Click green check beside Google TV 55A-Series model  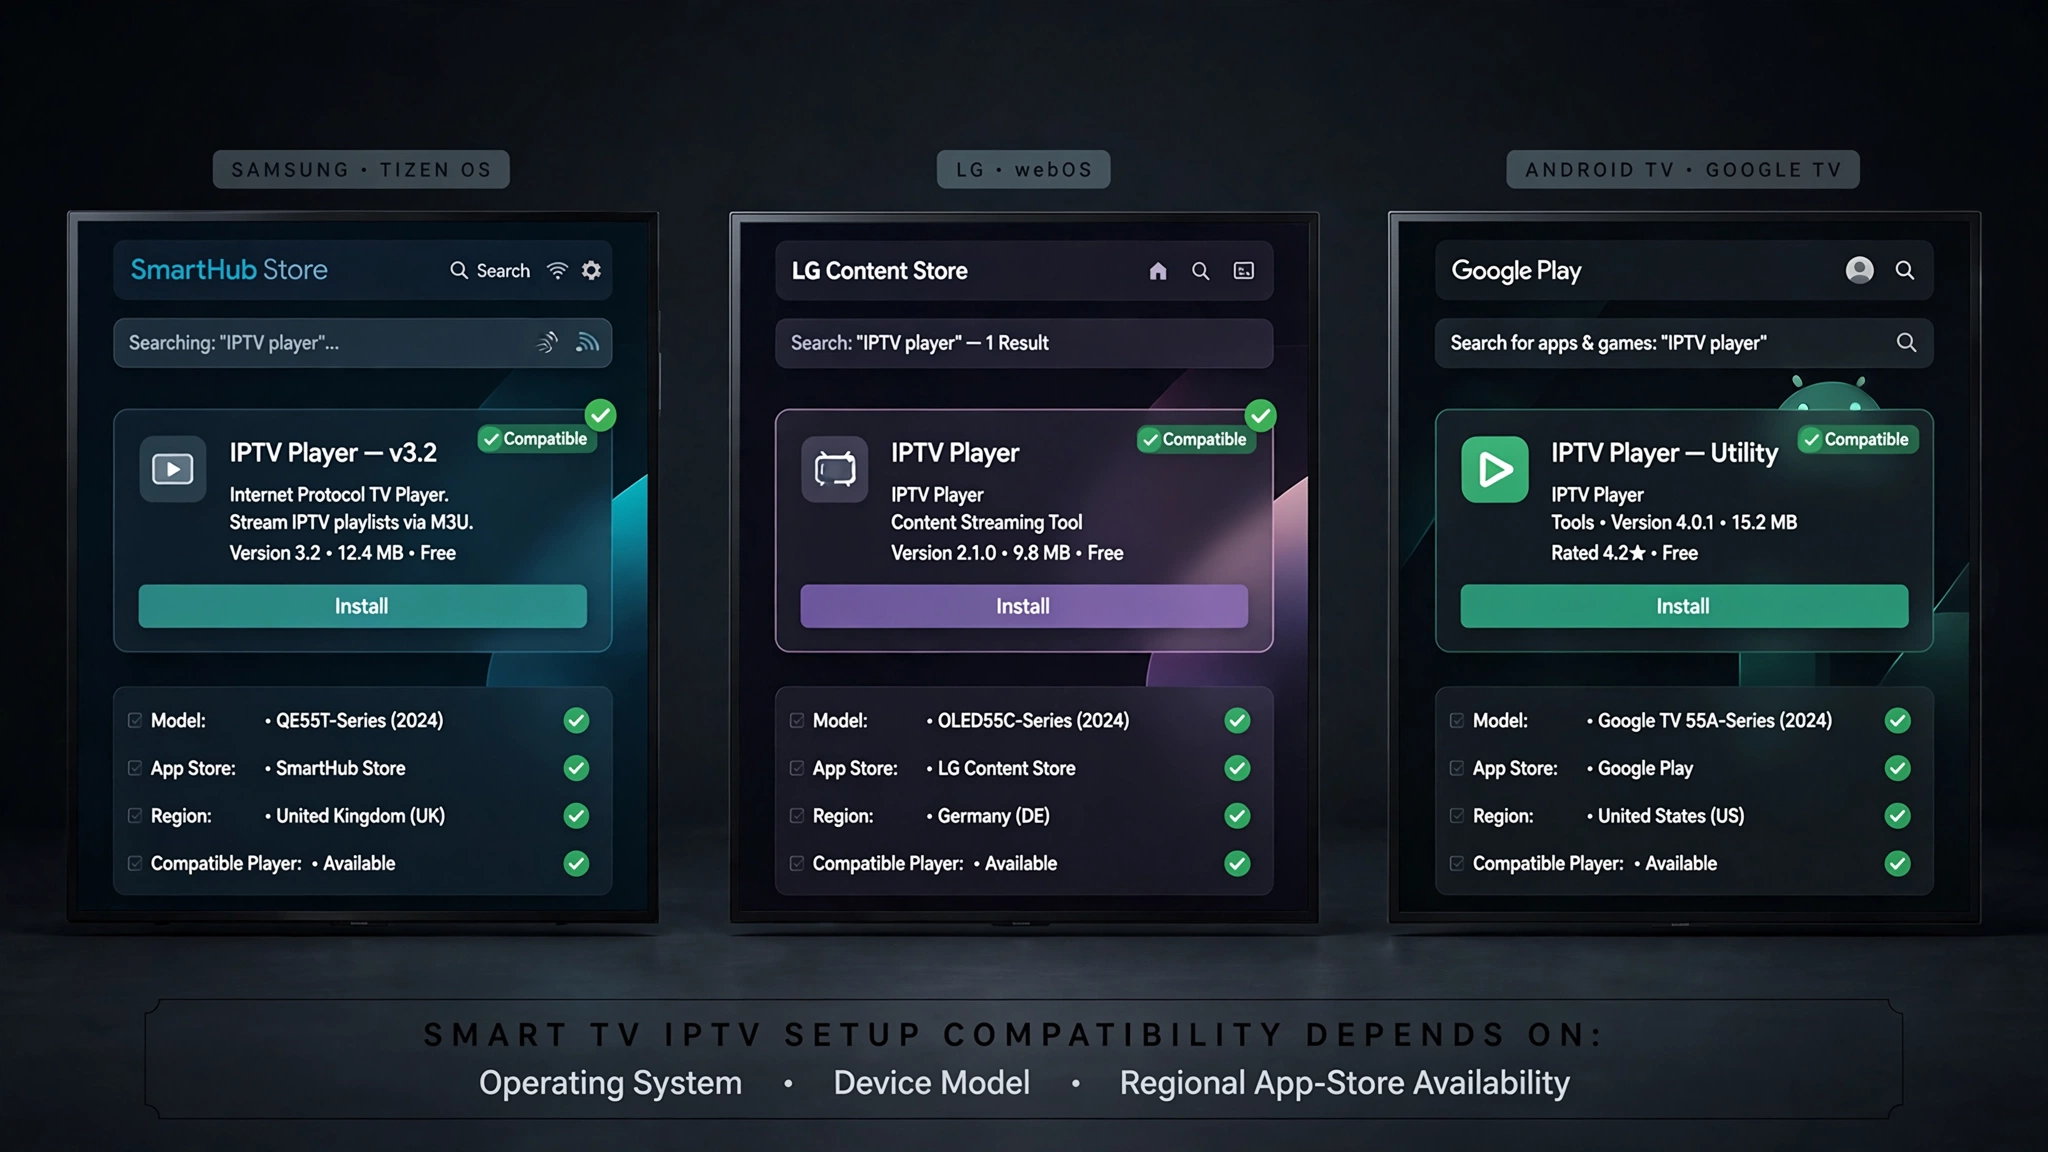pos(1898,721)
